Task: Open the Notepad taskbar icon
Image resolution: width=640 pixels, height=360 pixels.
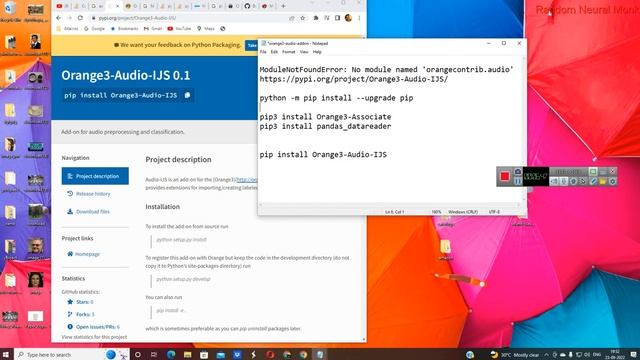Action: [x=320, y=354]
